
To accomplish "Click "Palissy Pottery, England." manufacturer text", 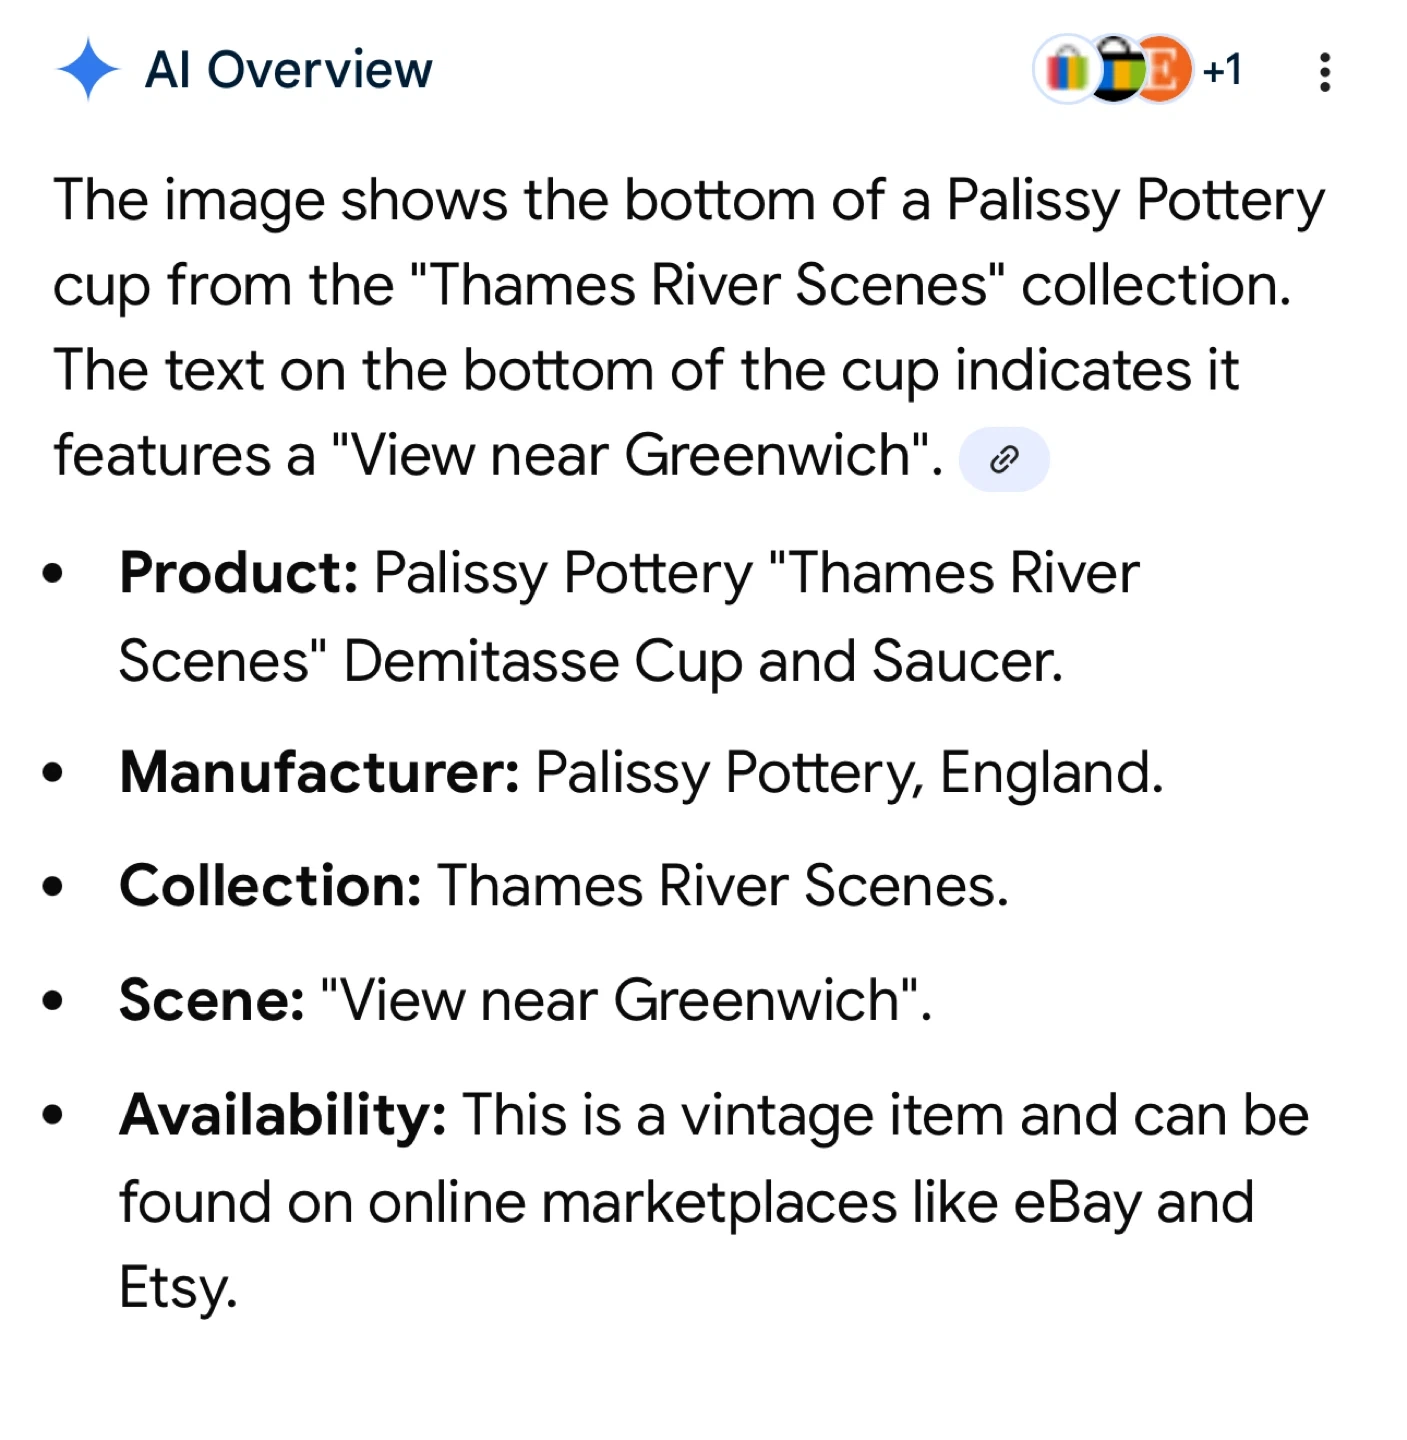I will pos(849,773).
